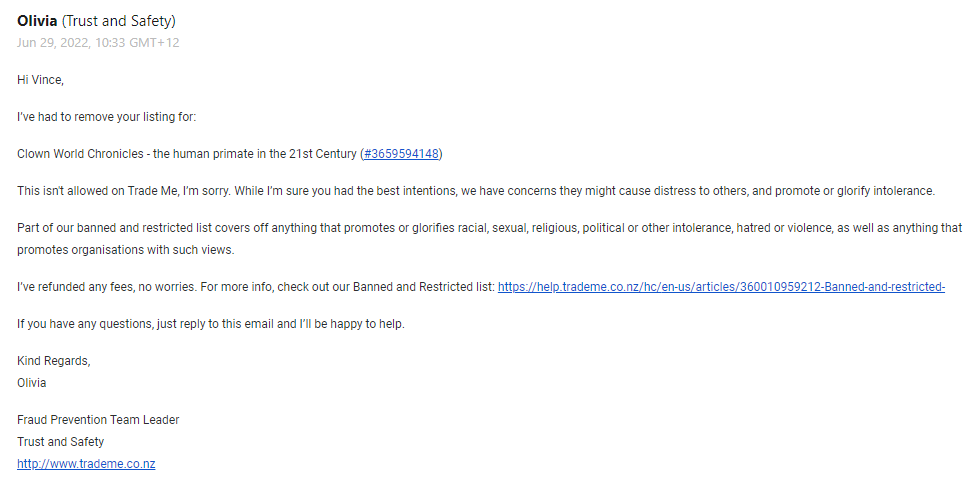Click the "Trust and Safety" line in the signature
Viewport: 977px width, 485px height.
click(60, 442)
